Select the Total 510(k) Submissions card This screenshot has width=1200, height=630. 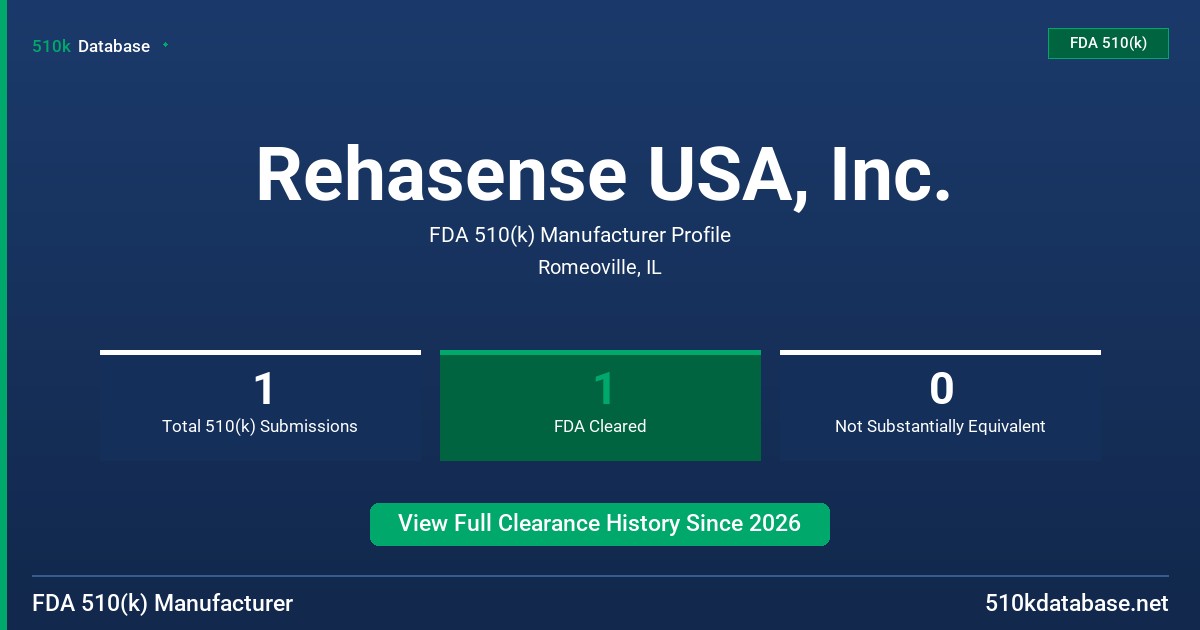(260, 405)
